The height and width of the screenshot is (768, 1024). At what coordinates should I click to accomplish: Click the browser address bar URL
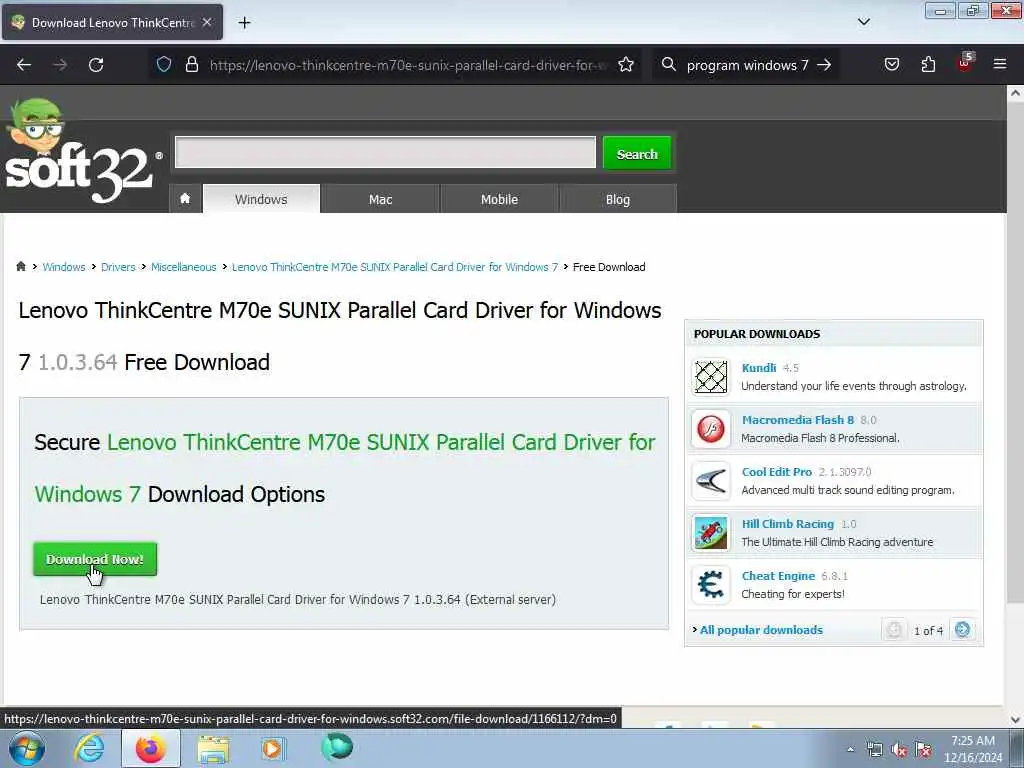click(x=408, y=65)
